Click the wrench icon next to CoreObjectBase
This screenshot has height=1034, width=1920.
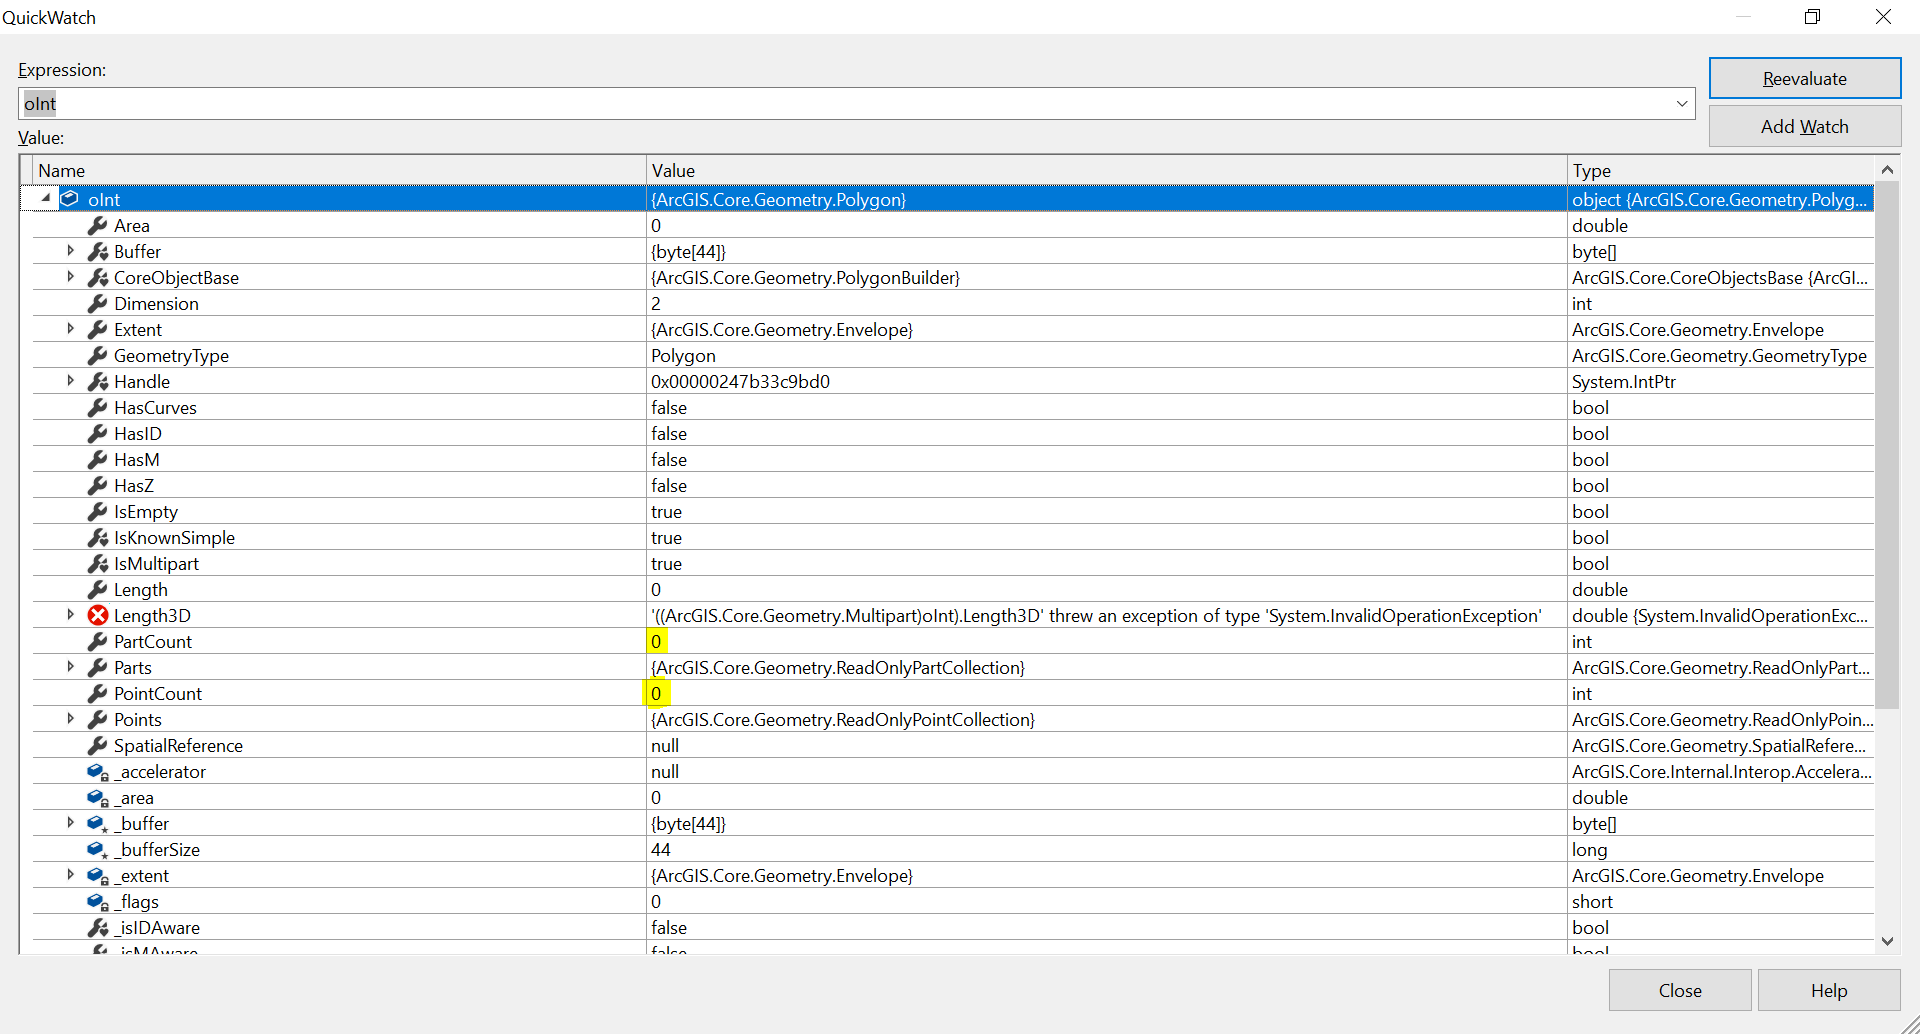pyautogui.click(x=97, y=278)
